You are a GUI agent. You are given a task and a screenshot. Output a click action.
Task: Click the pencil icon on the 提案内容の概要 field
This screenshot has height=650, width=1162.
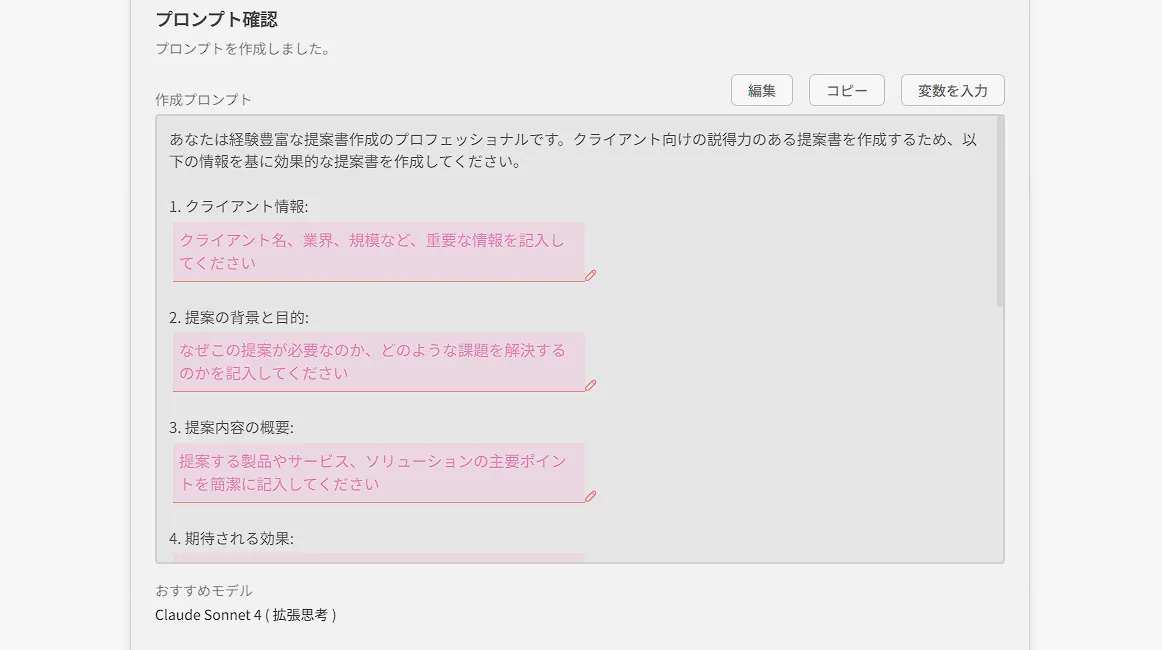pyautogui.click(x=590, y=496)
